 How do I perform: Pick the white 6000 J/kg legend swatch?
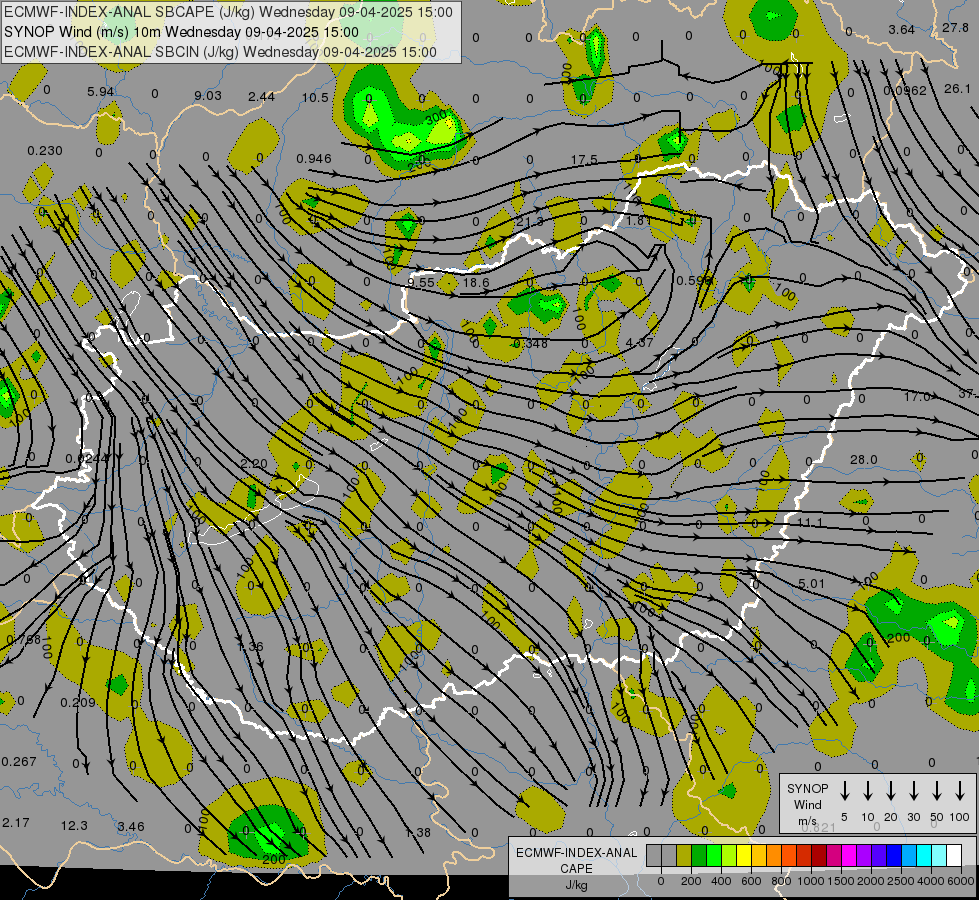pyautogui.click(x=954, y=856)
